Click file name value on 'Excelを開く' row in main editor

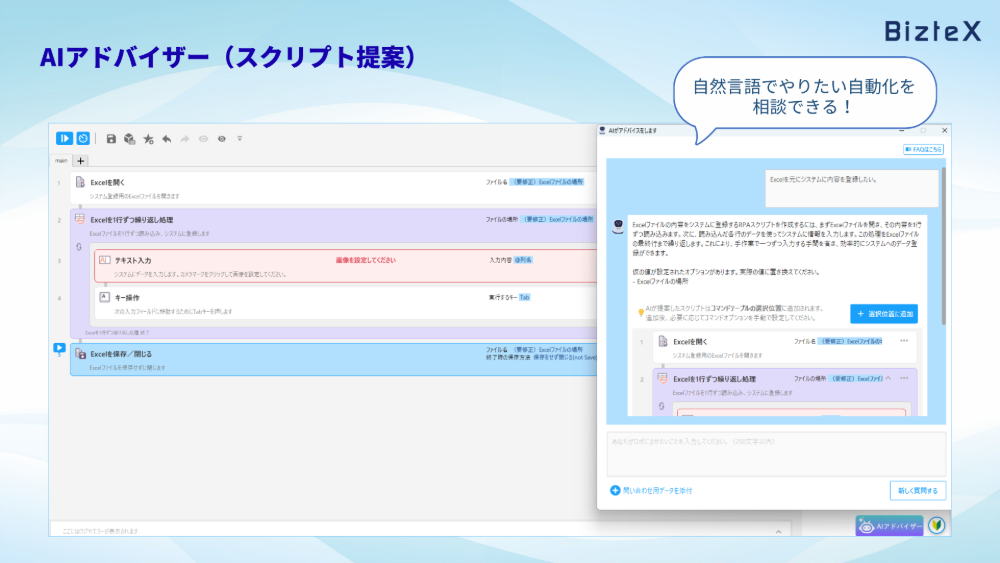[x=548, y=182]
